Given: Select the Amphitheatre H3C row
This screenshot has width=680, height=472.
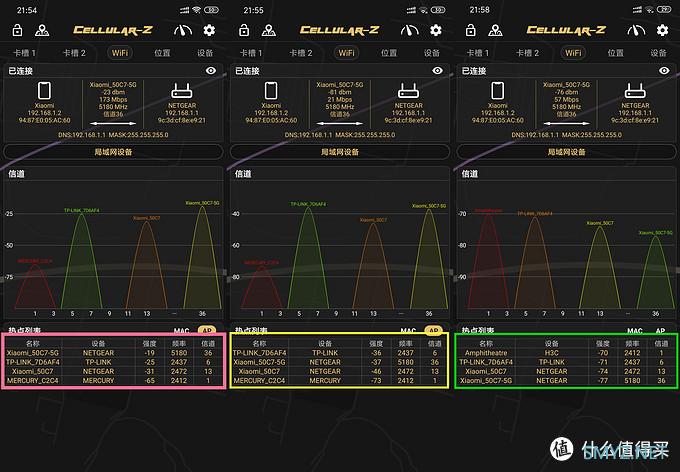Looking at the screenshot, I should pos(566,353).
